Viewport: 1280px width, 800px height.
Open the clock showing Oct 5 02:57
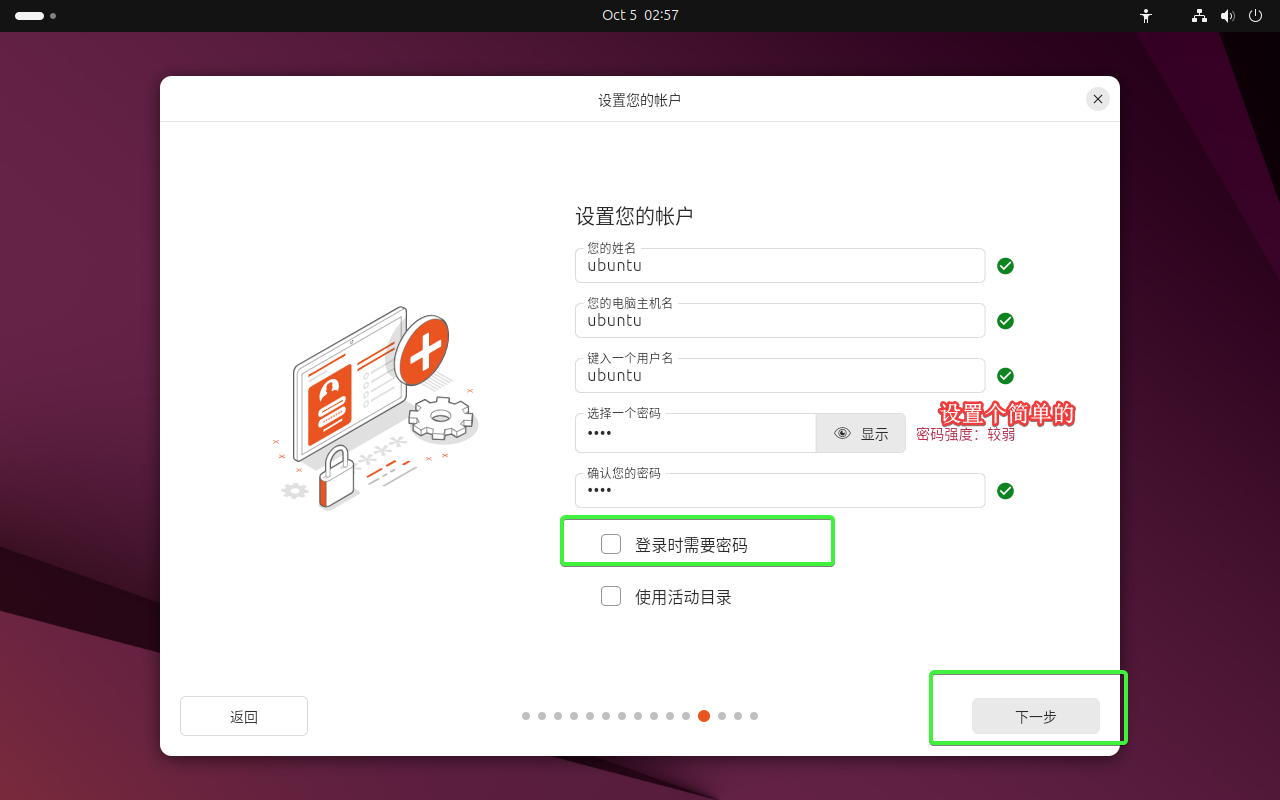[640, 16]
